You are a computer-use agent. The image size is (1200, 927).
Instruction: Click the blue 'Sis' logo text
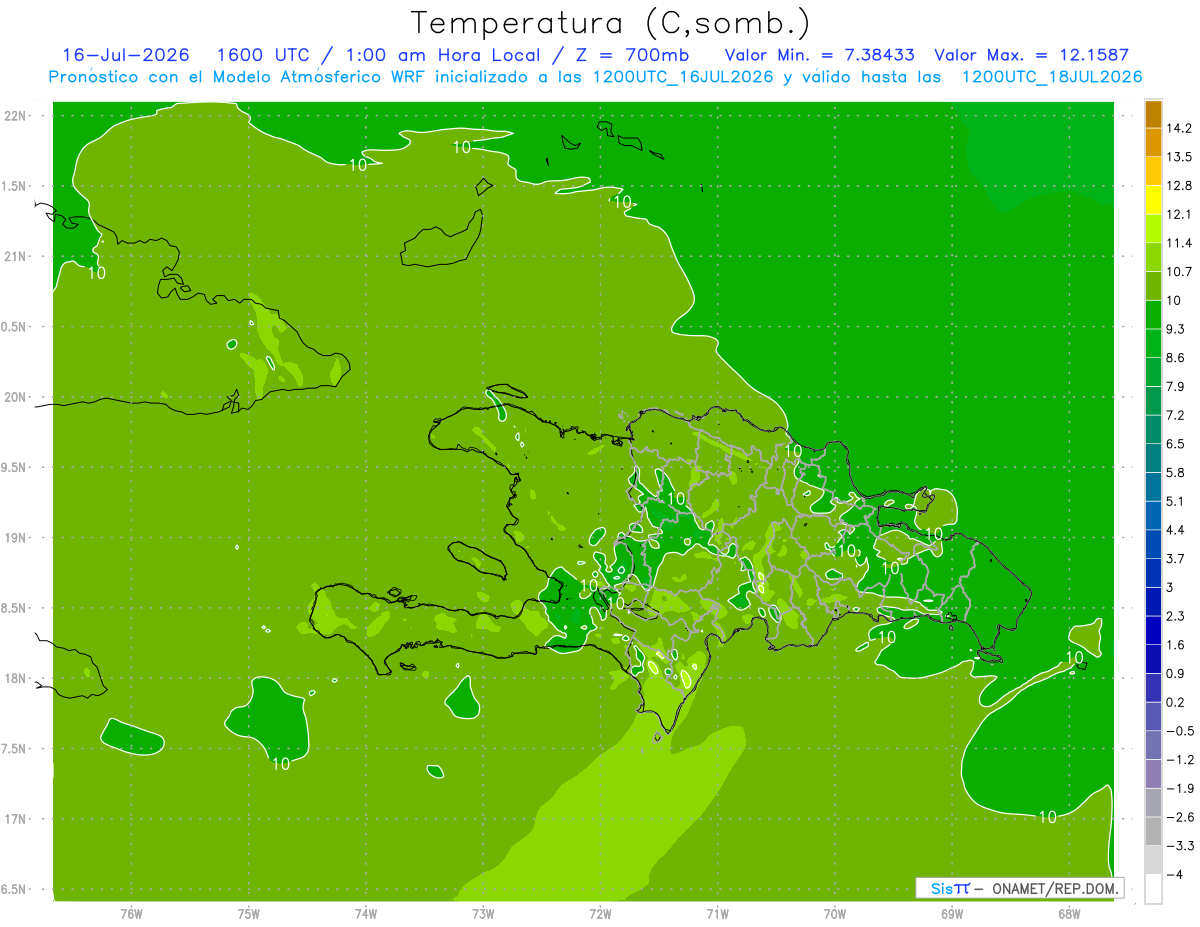[x=942, y=888]
